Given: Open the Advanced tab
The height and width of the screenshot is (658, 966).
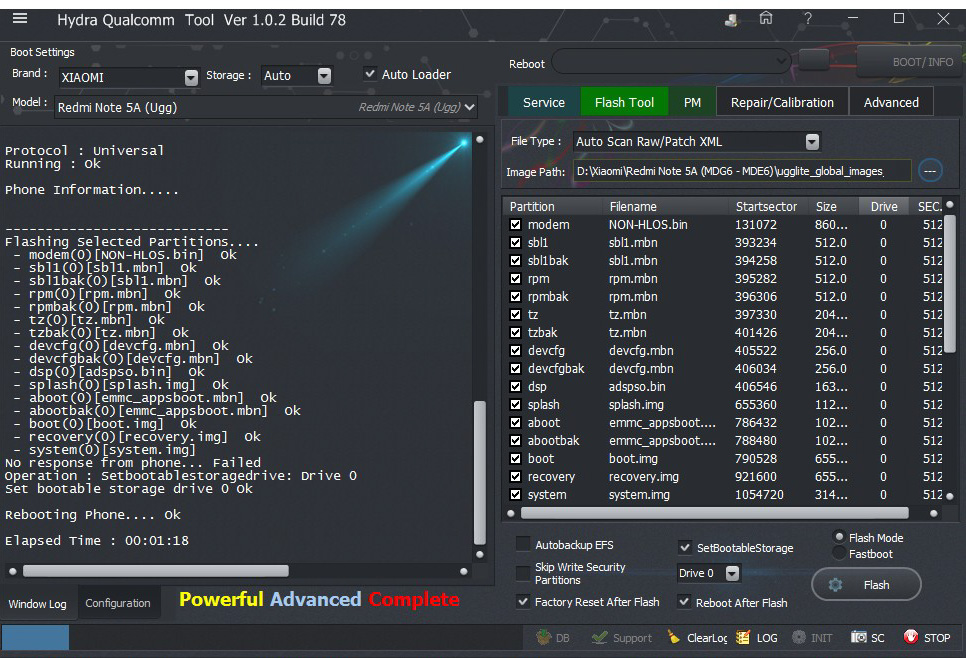Looking at the screenshot, I should point(891,102).
